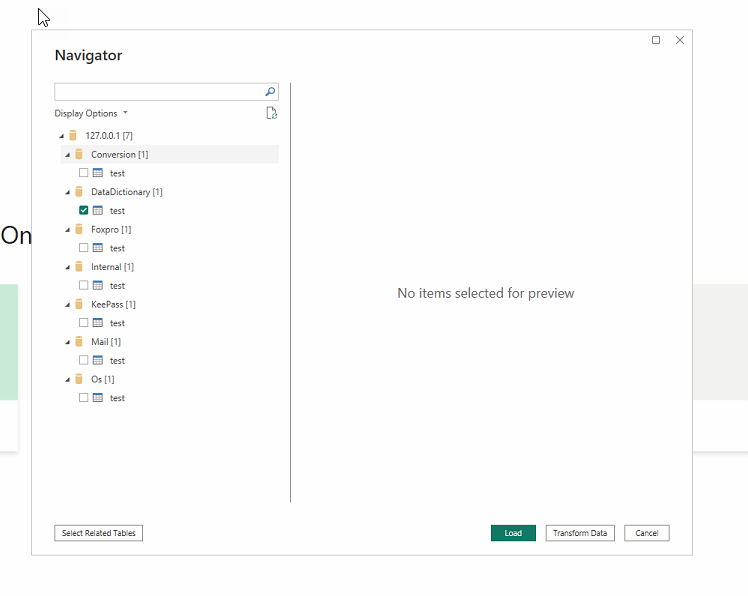748x596 pixels.
Task: Select test label under Conversion
Action: click(x=117, y=173)
